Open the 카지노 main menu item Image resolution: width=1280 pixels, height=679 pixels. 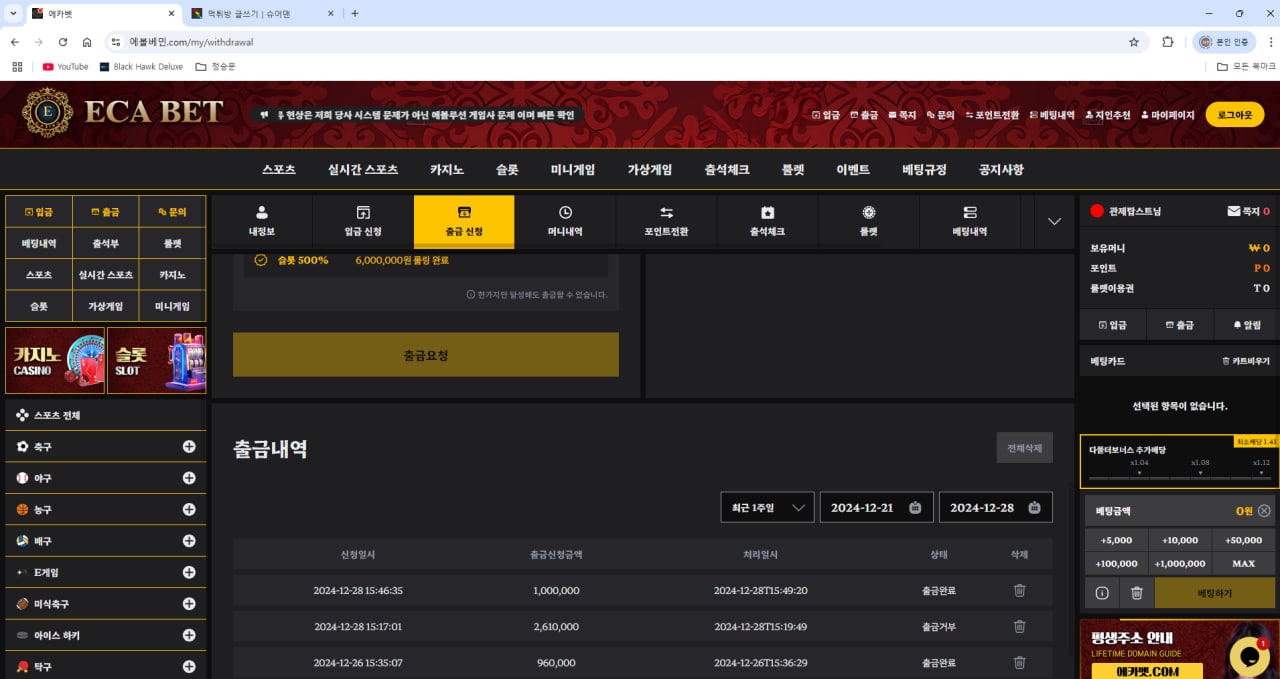(x=447, y=170)
